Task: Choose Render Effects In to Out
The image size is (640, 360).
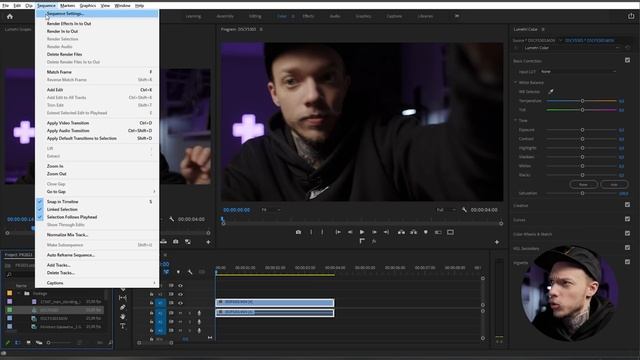Action: click(97, 24)
